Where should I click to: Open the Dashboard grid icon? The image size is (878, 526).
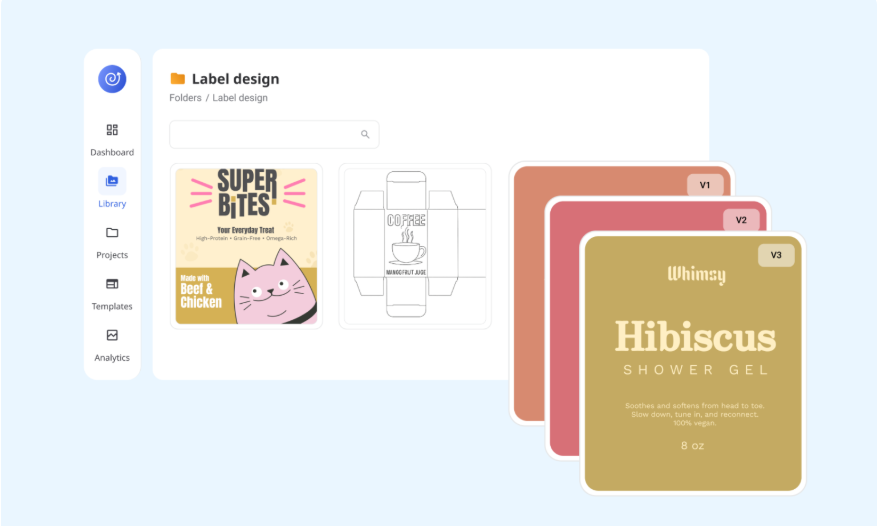[x=112, y=130]
